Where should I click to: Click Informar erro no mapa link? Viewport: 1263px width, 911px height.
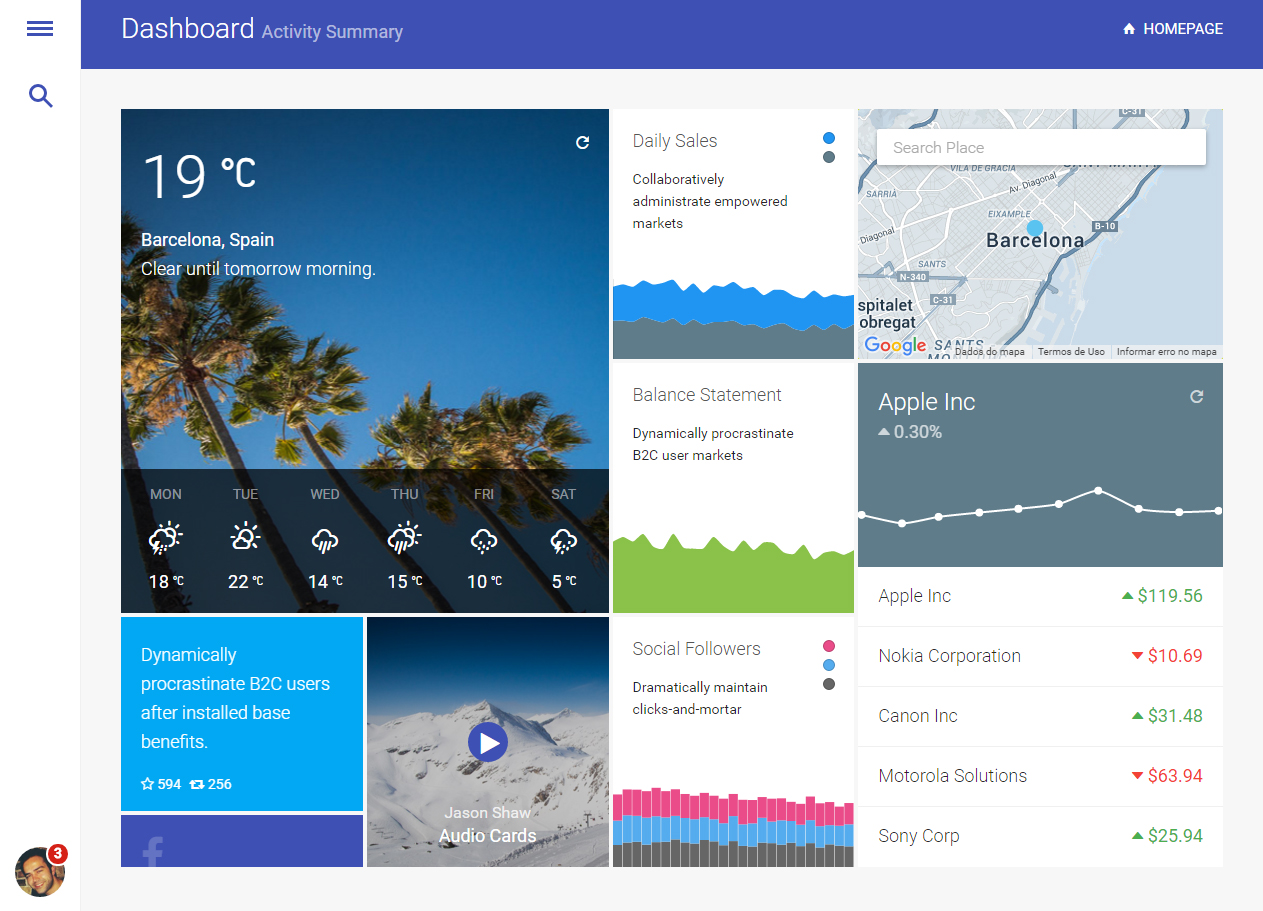[1166, 352]
